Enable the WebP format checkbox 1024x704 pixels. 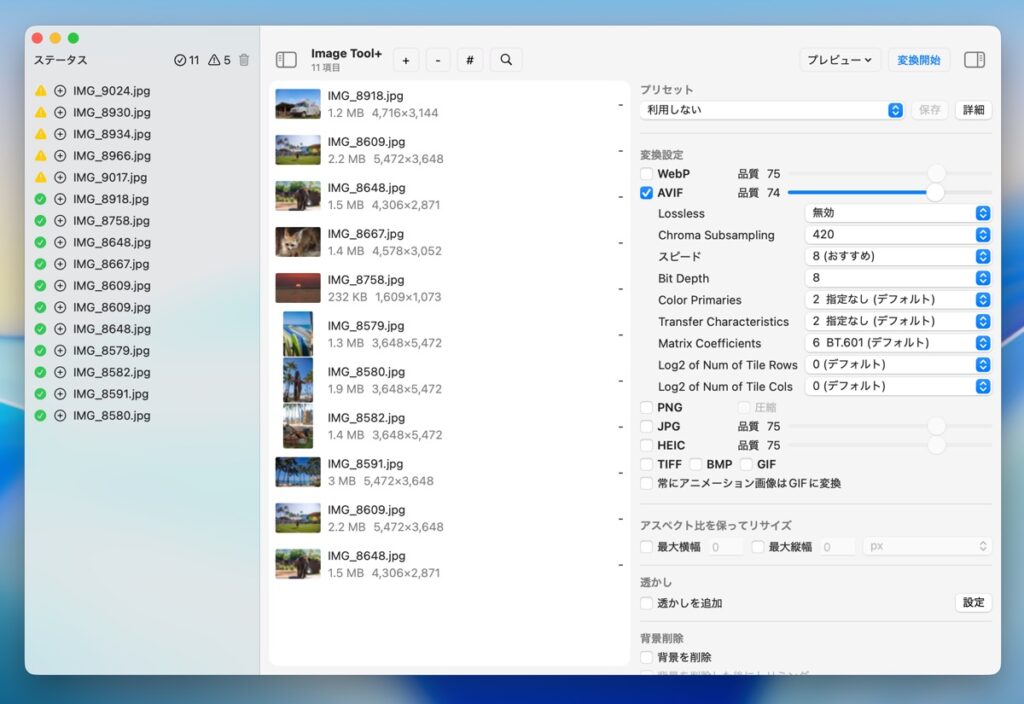(647, 174)
